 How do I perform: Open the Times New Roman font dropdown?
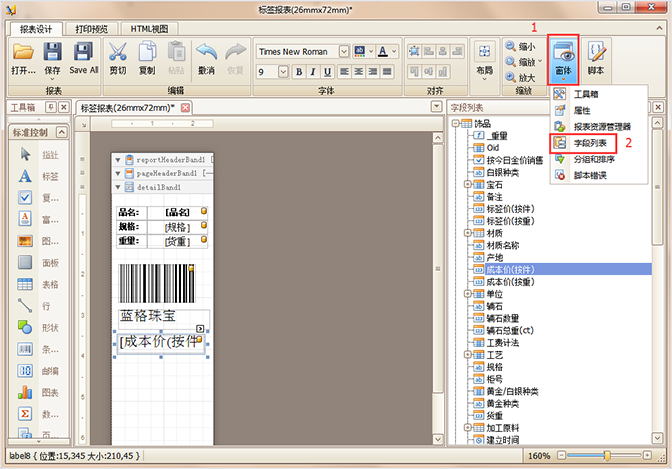click(345, 51)
